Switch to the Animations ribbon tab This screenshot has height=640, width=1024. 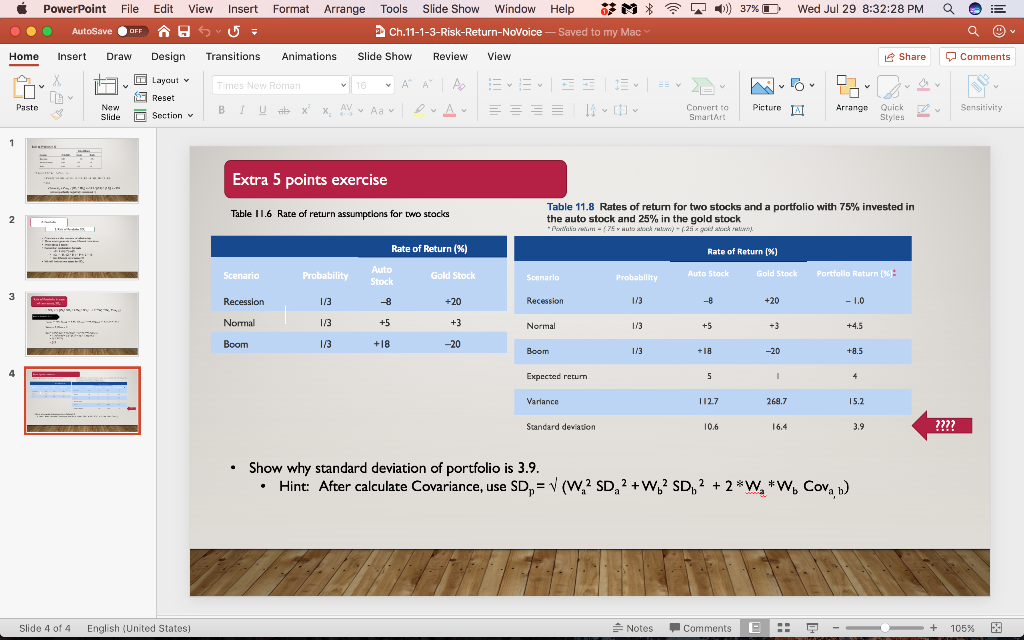pos(308,56)
